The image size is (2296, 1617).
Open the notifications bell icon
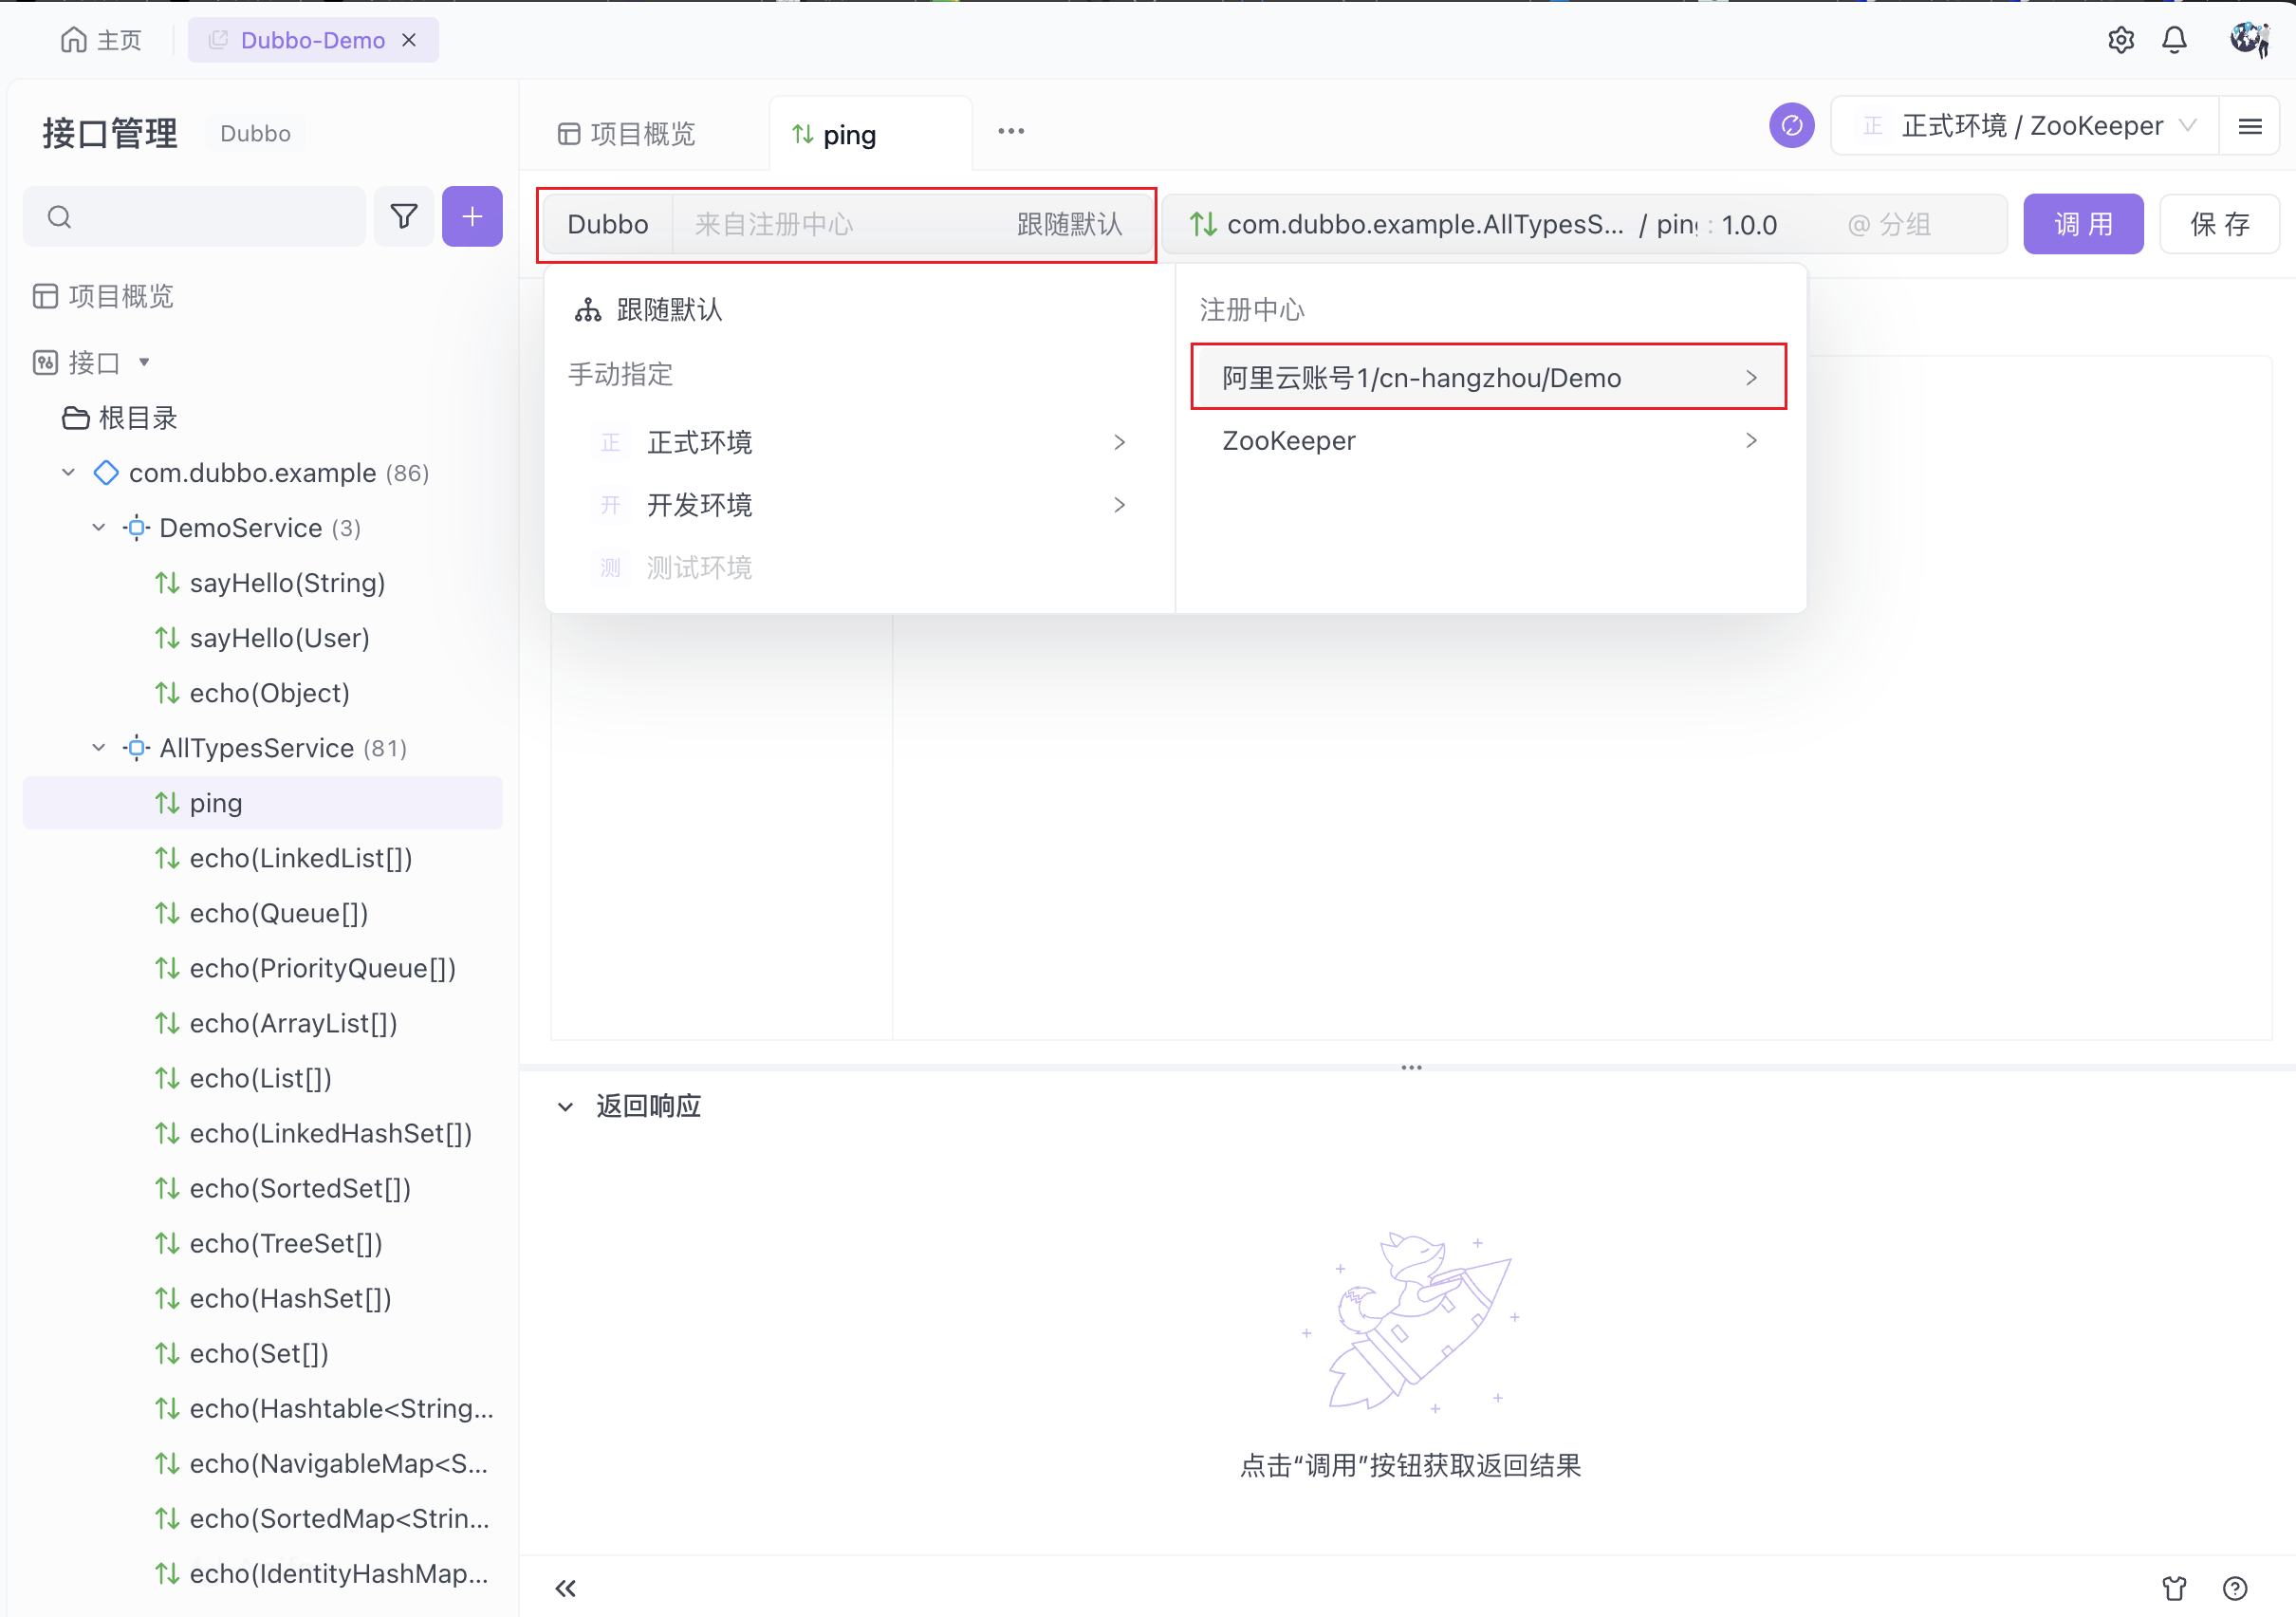(x=2174, y=40)
